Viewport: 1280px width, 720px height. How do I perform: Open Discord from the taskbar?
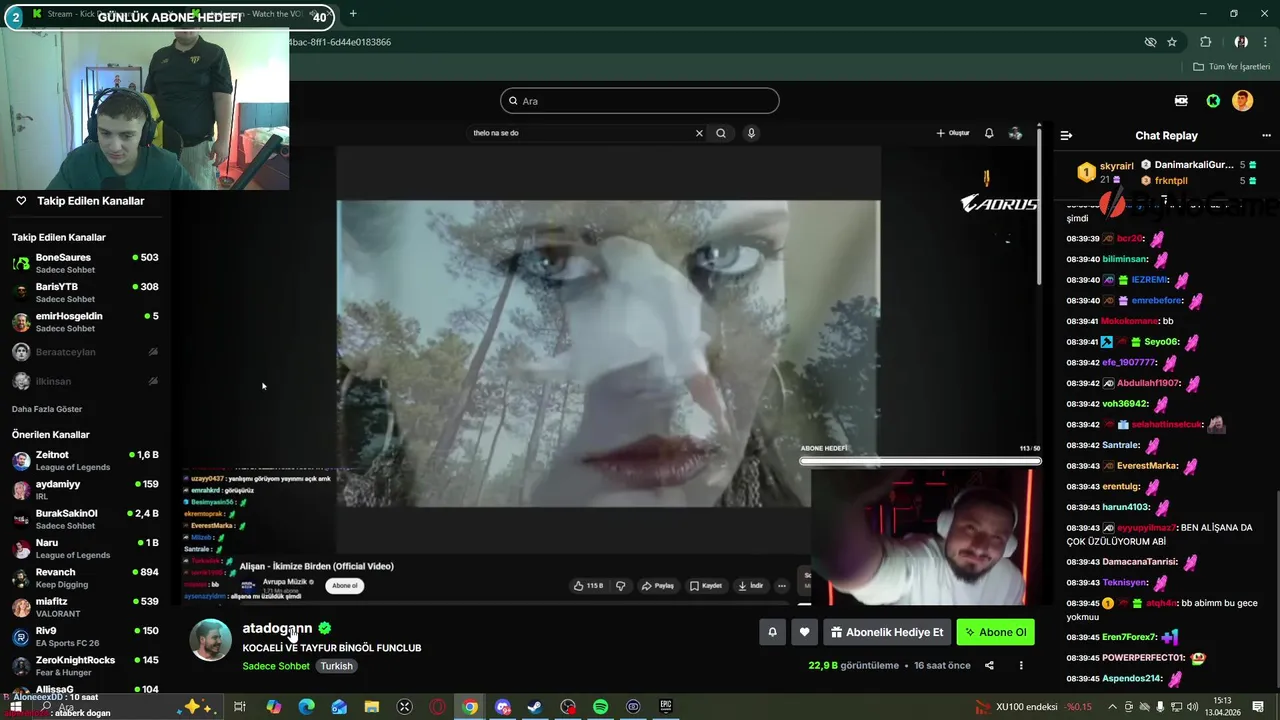[503, 707]
